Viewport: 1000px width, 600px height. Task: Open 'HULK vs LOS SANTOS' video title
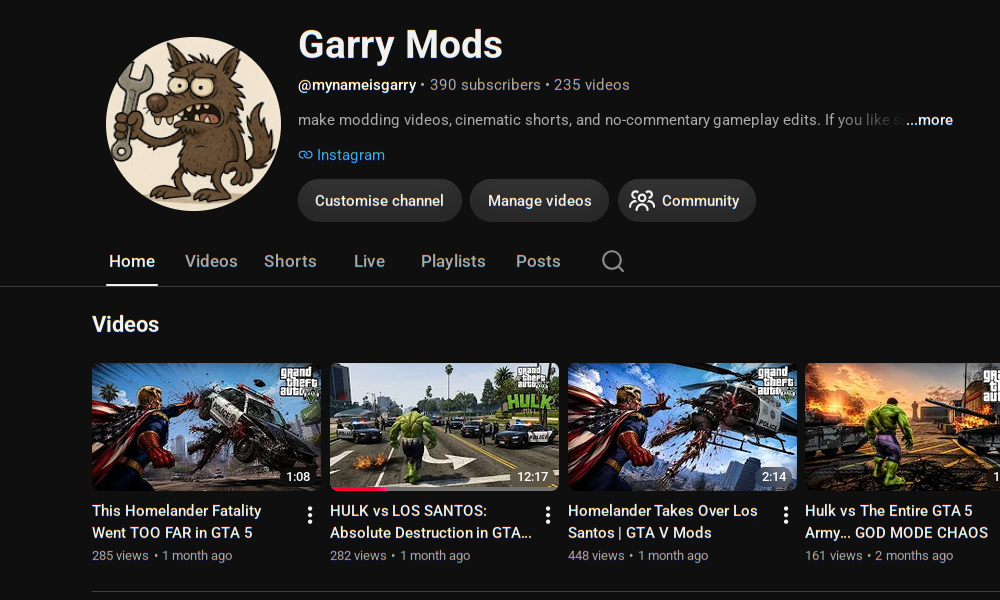coord(430,522)
